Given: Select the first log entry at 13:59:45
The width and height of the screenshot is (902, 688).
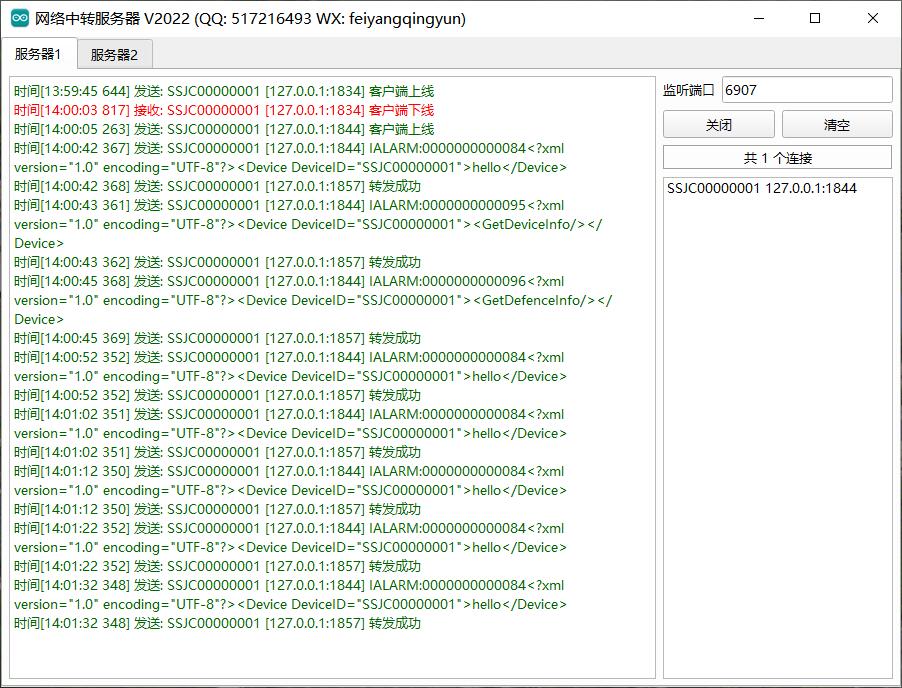Looking at the screenshot, I should (224, 91).
